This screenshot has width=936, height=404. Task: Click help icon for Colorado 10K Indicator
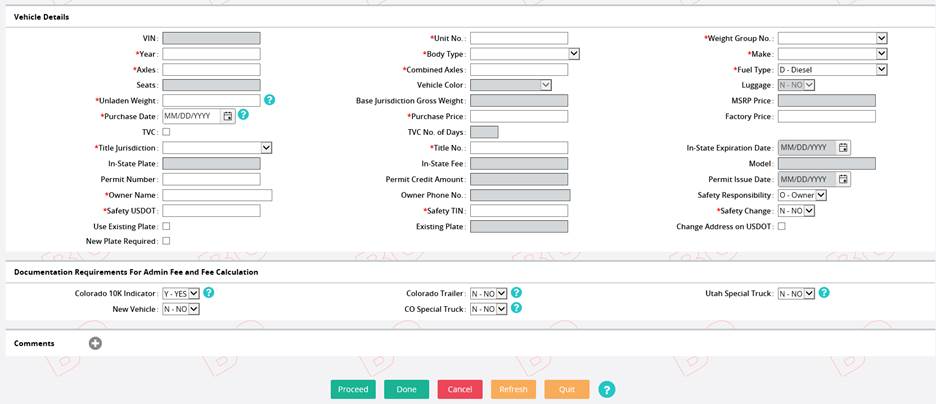(209, 293)
